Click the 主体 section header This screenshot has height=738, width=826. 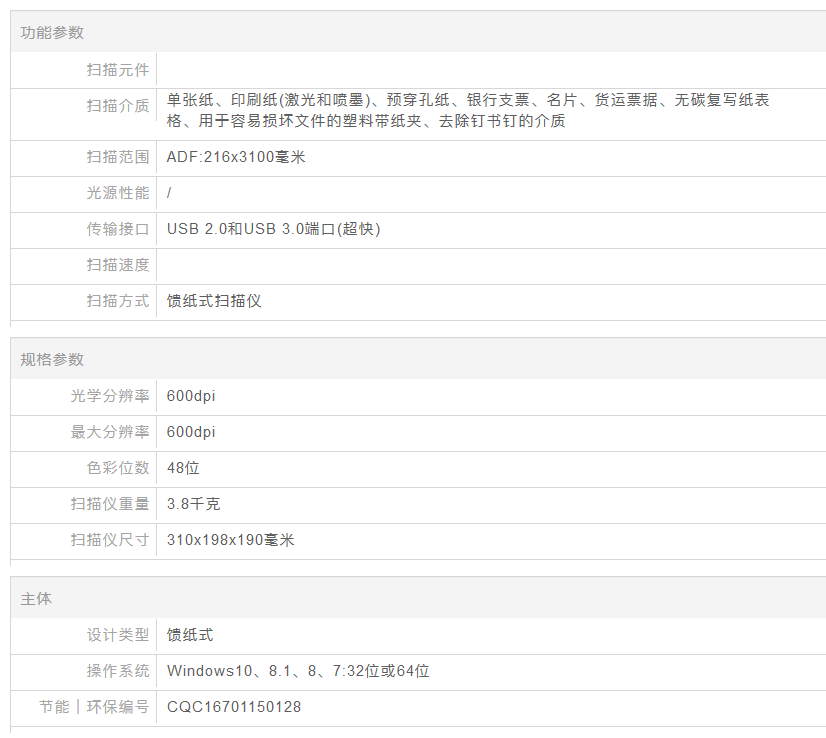click(36, 599)
